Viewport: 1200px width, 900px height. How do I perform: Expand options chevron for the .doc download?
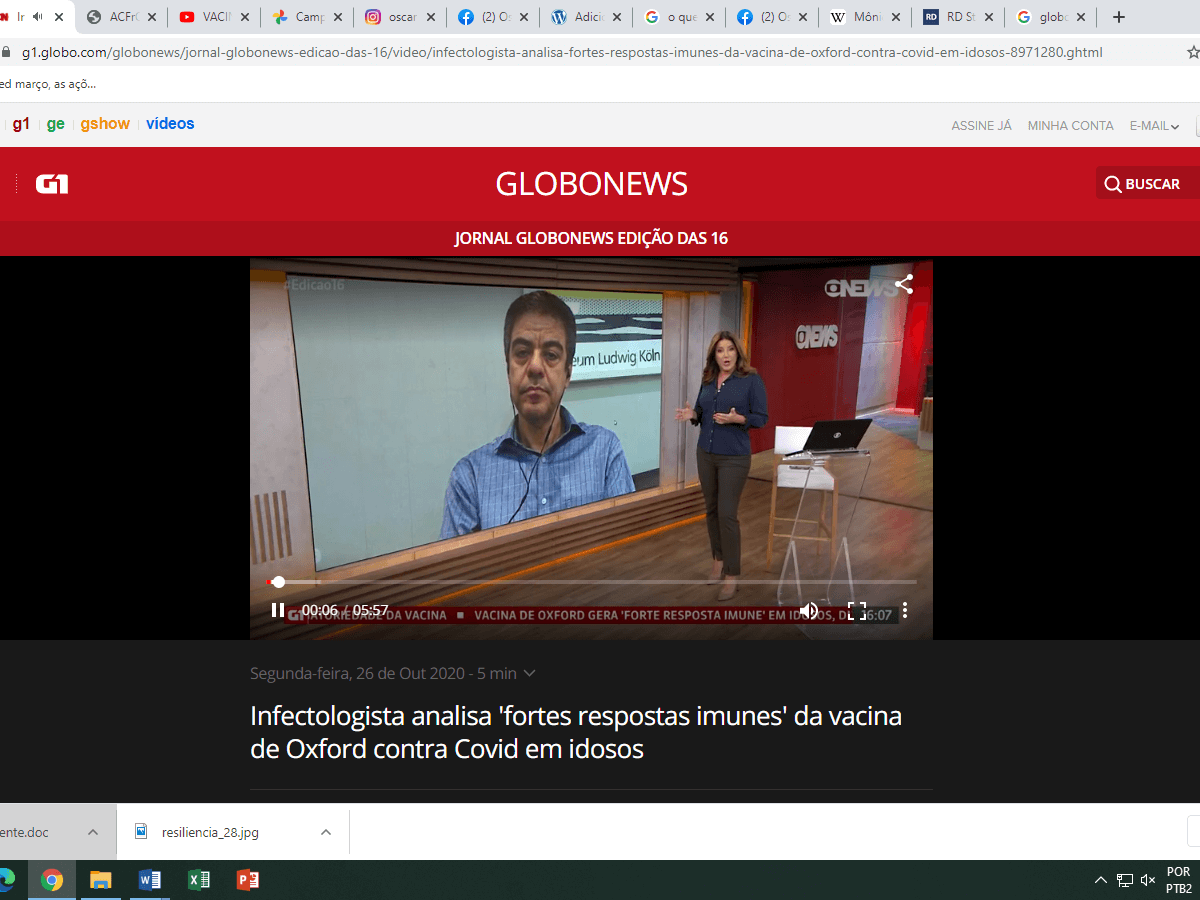click(93, 832)
